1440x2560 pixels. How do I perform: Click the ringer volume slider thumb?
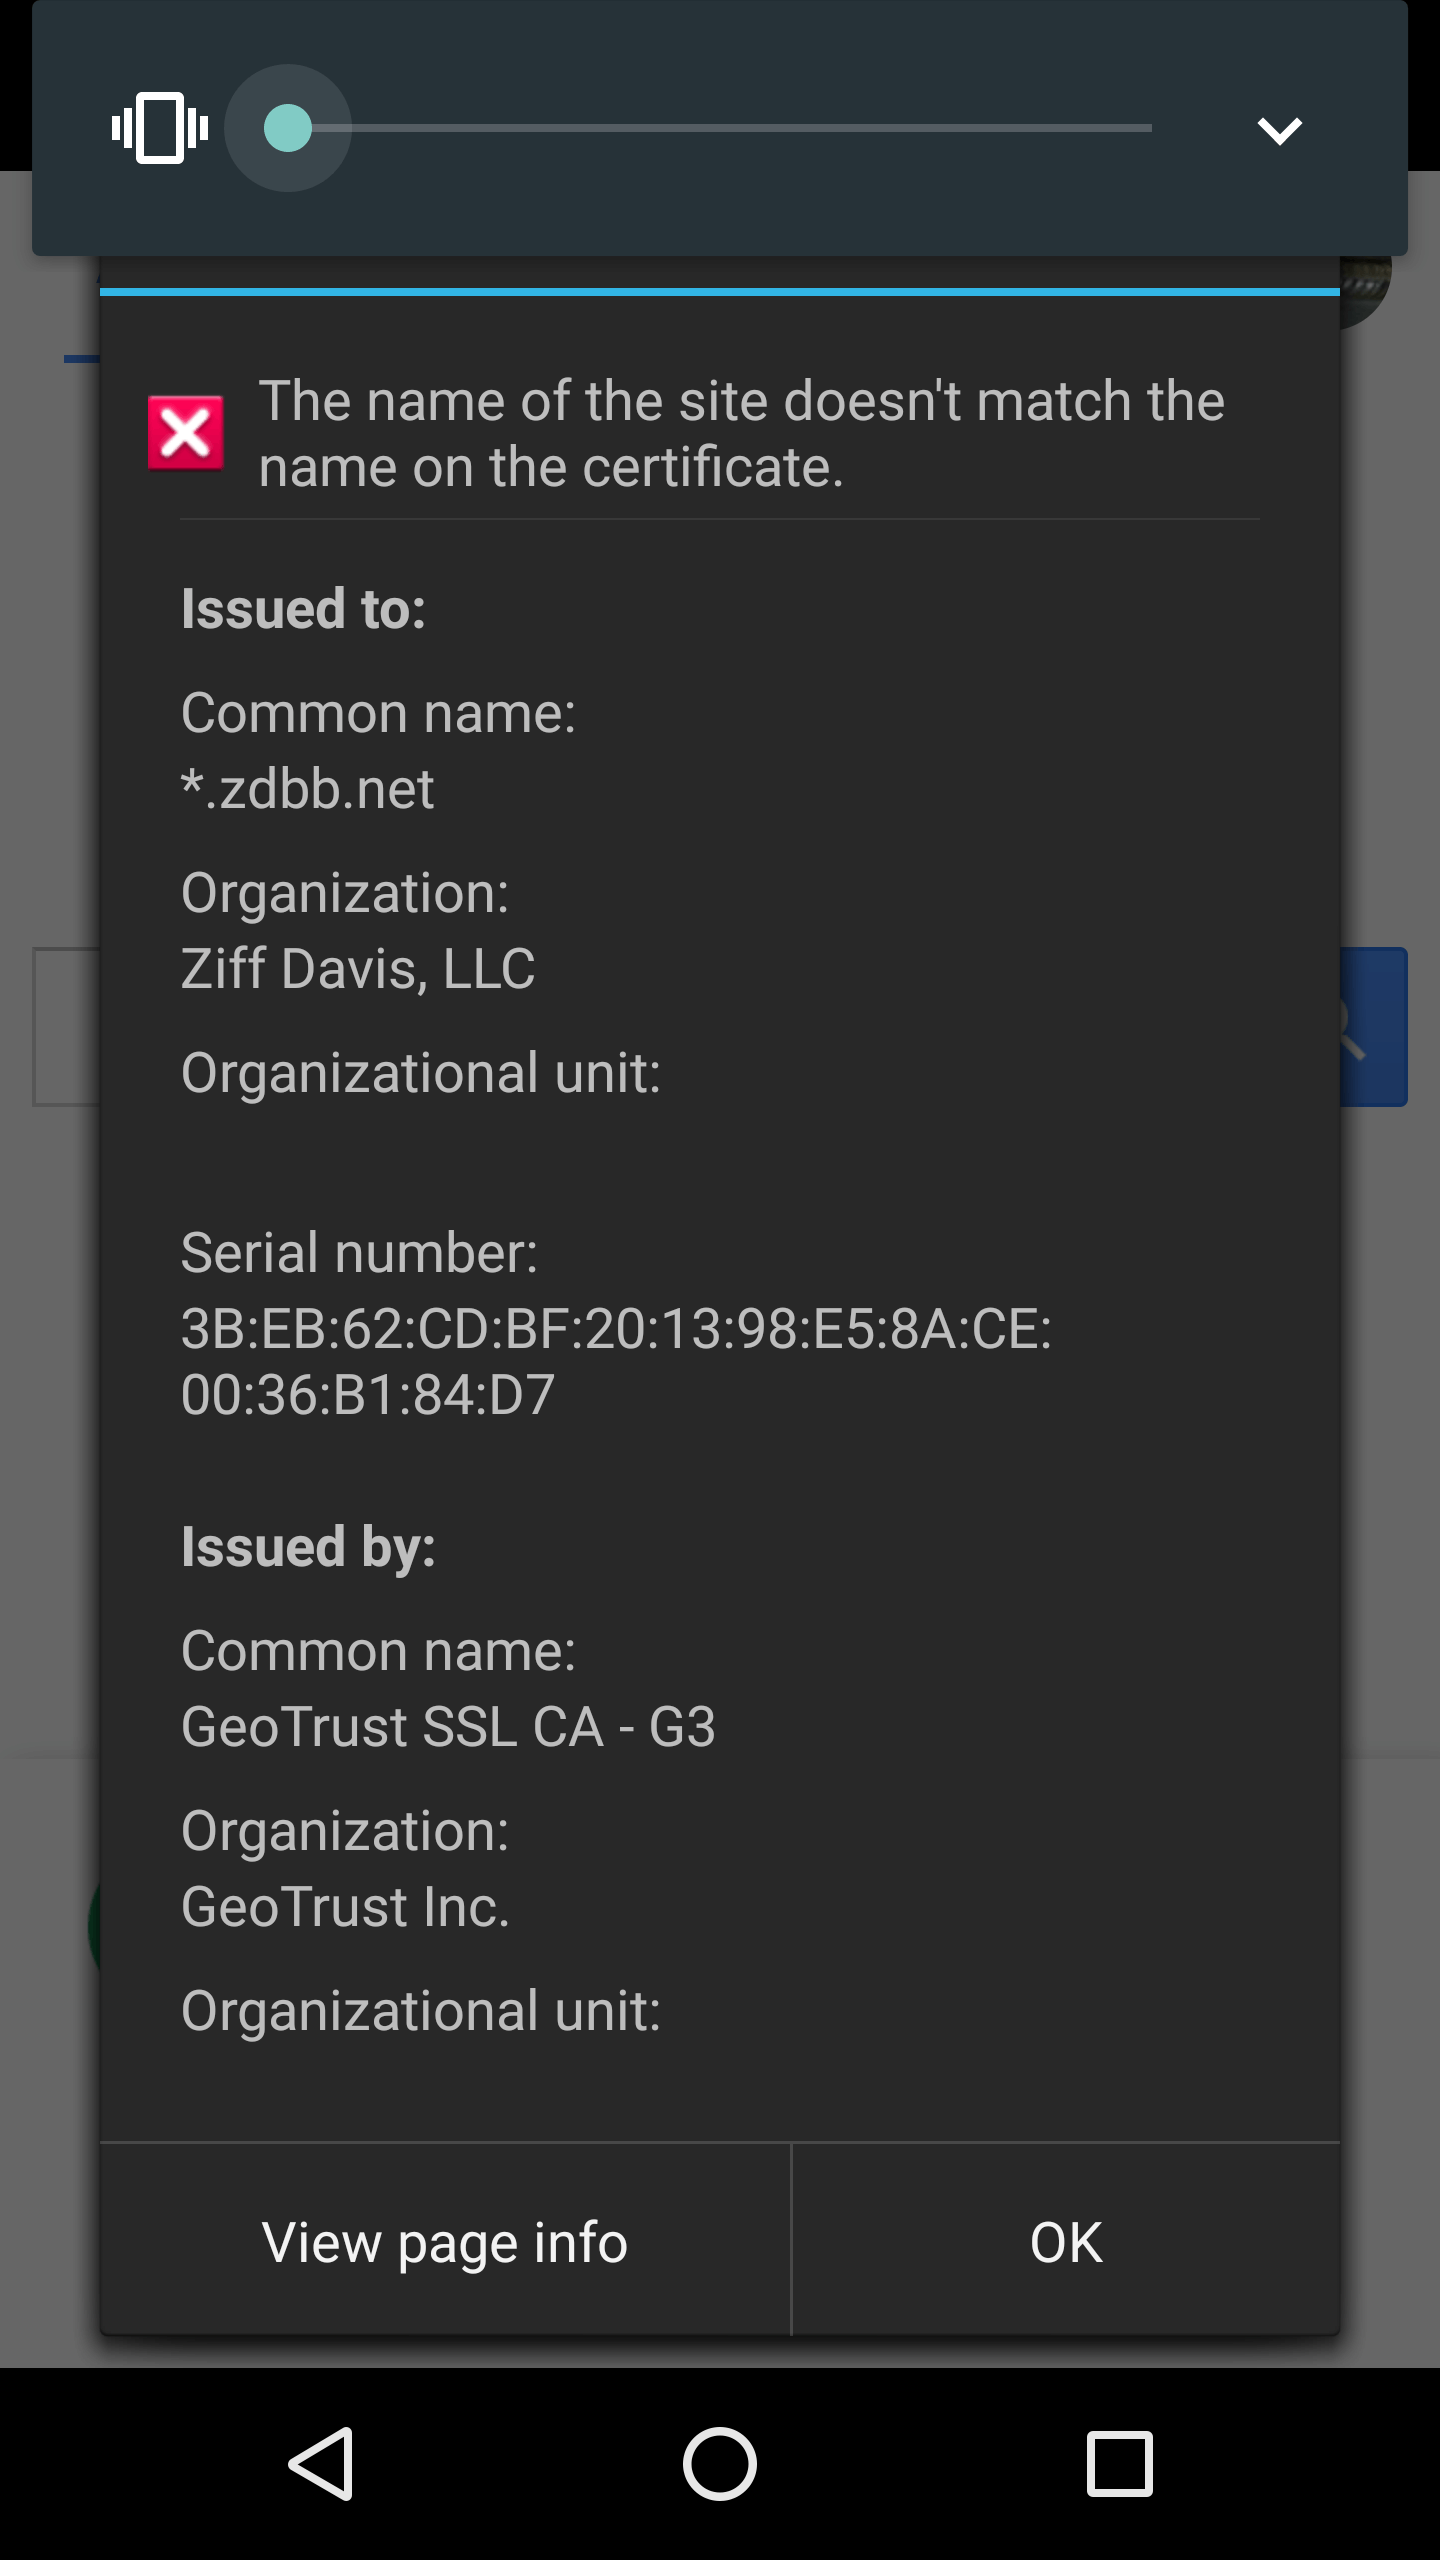click(288, 128)
